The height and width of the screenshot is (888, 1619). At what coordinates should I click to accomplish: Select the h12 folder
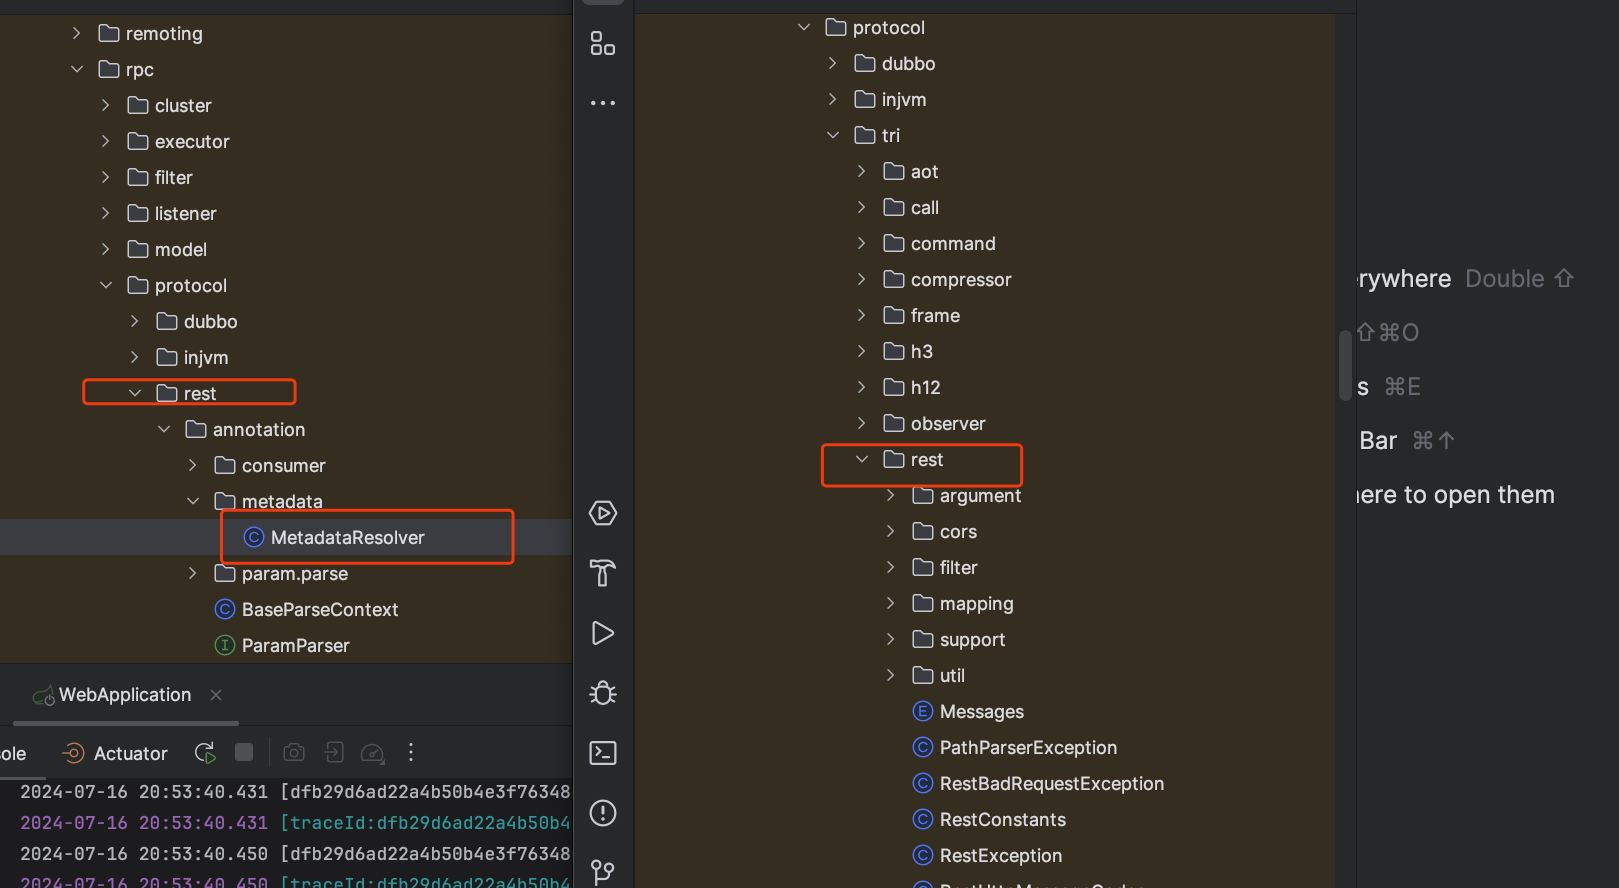tap(925, 387)
